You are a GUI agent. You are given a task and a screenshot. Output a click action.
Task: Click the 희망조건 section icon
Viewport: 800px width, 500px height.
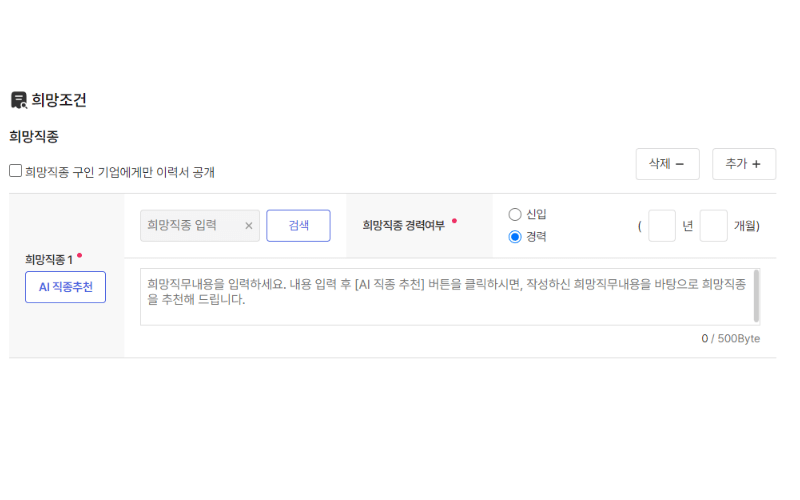pyautogui.click(x=19, y=100)
